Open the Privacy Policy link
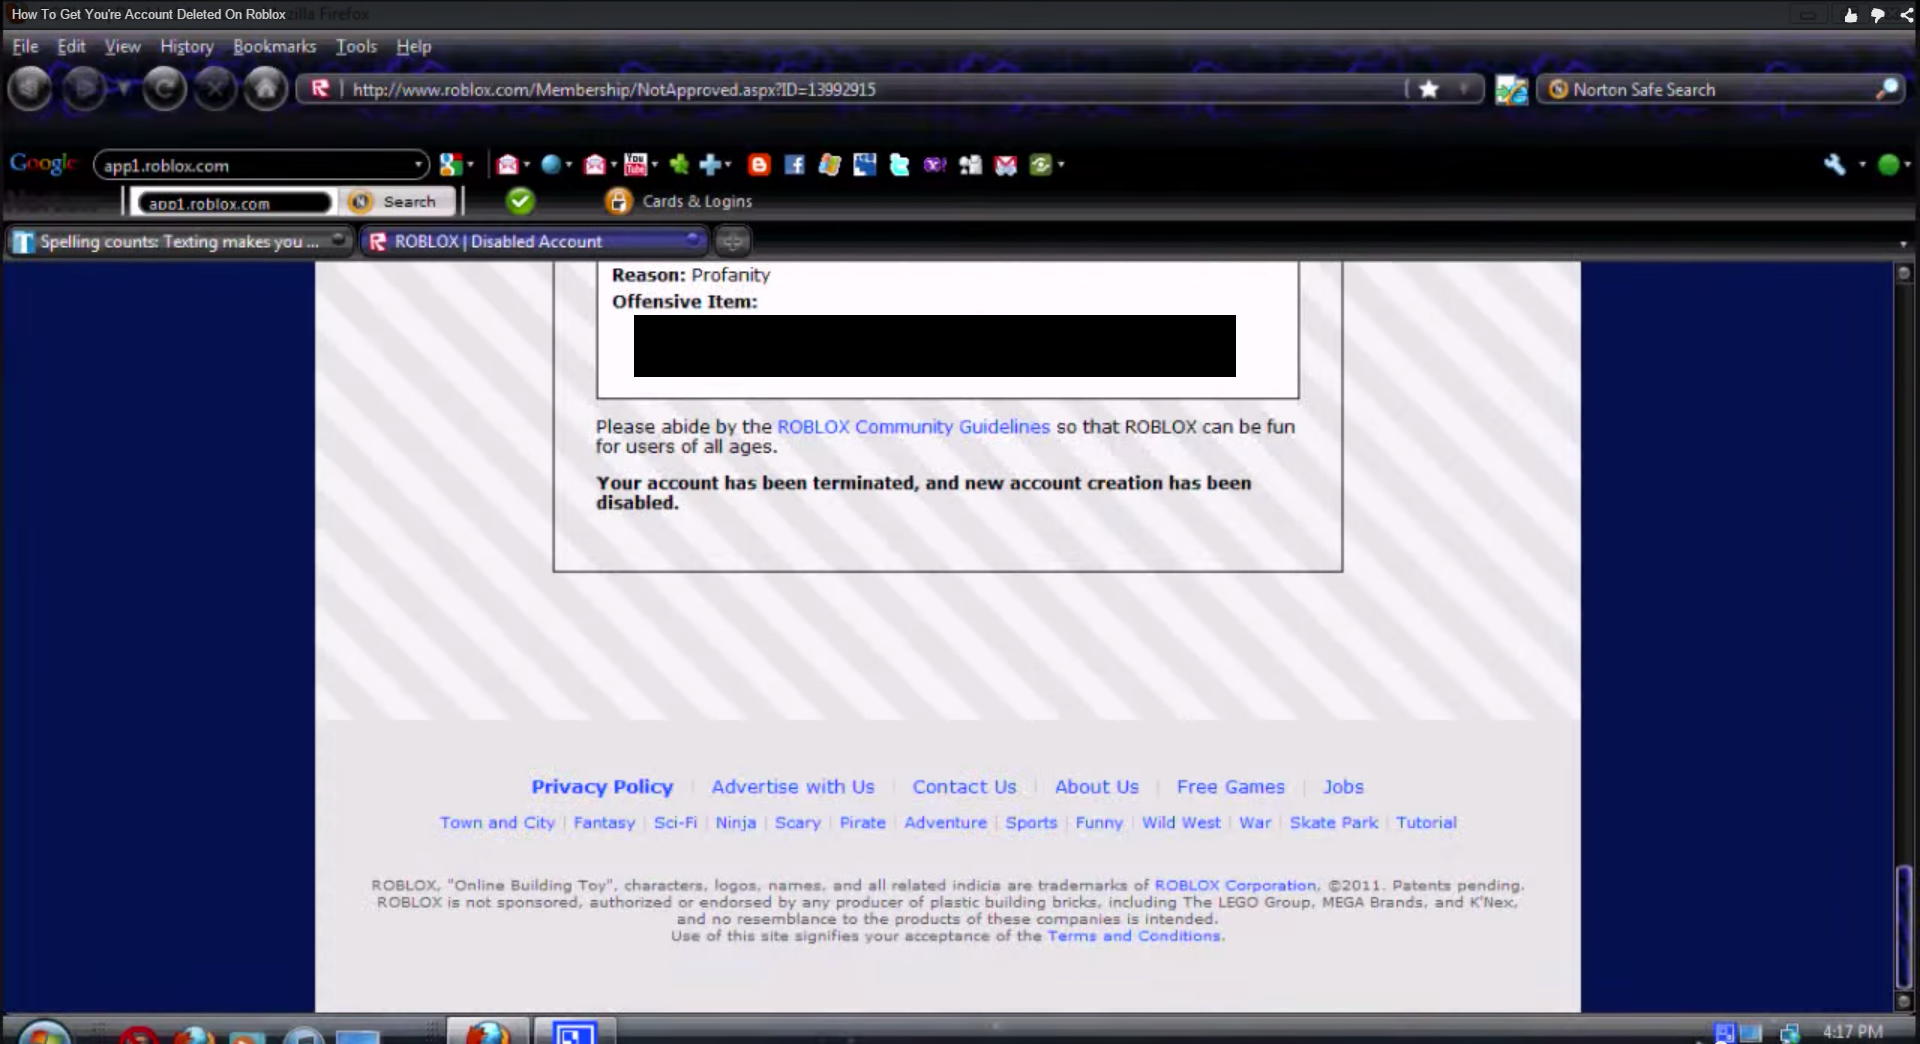The width and height of the screenshot is (1920, 1044). (x=602, y=787)
